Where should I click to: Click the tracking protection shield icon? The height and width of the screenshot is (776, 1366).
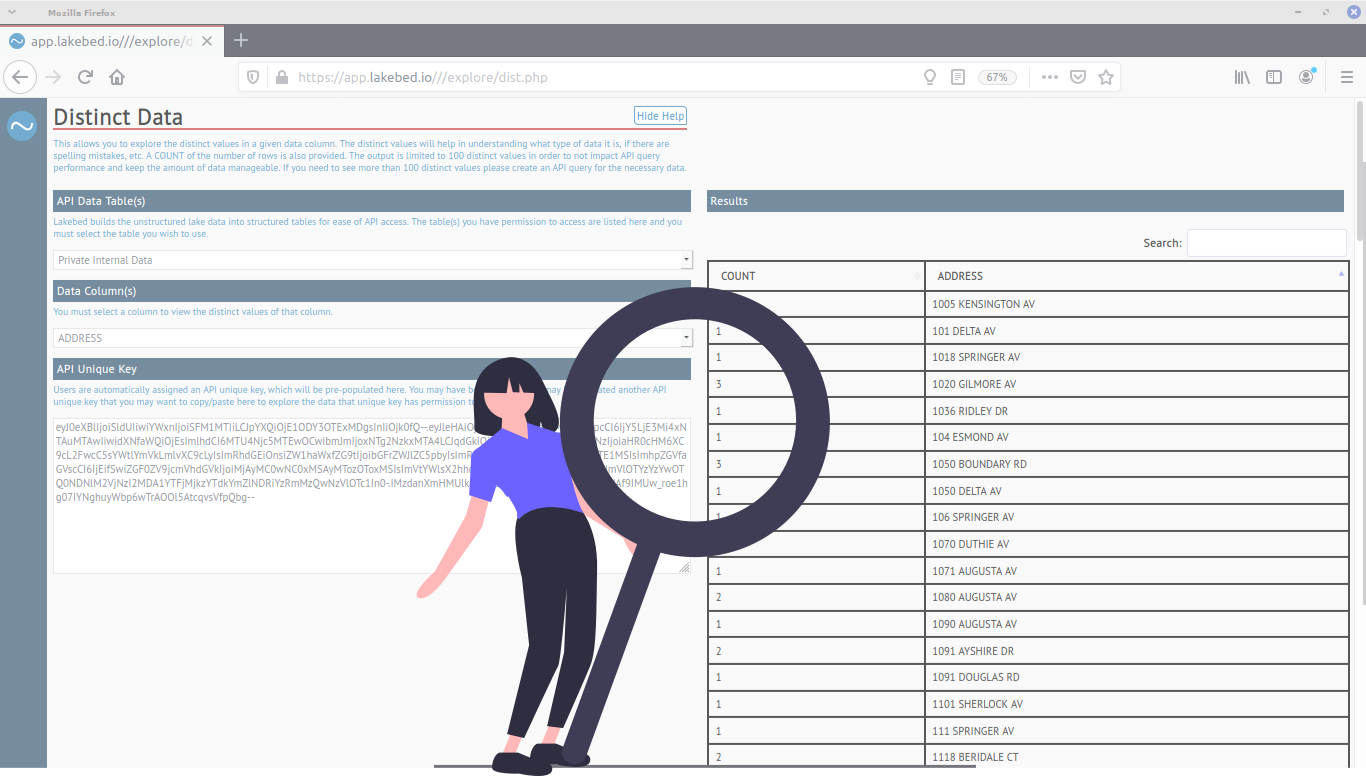[x=253, y=77]
